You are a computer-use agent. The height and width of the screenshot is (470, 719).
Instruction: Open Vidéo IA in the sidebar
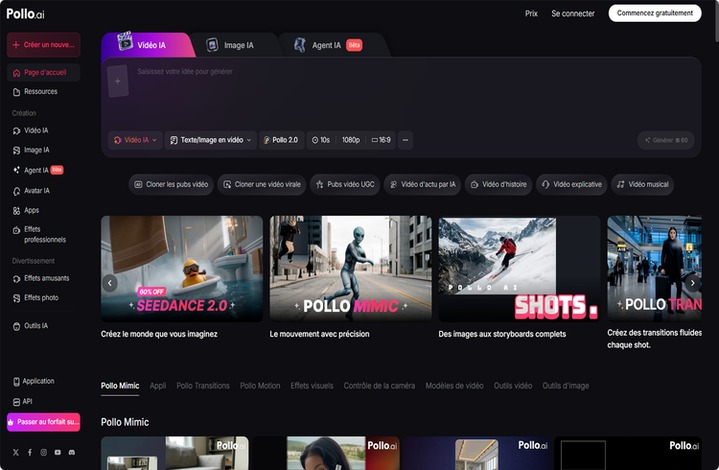click(x=44, y=131)
